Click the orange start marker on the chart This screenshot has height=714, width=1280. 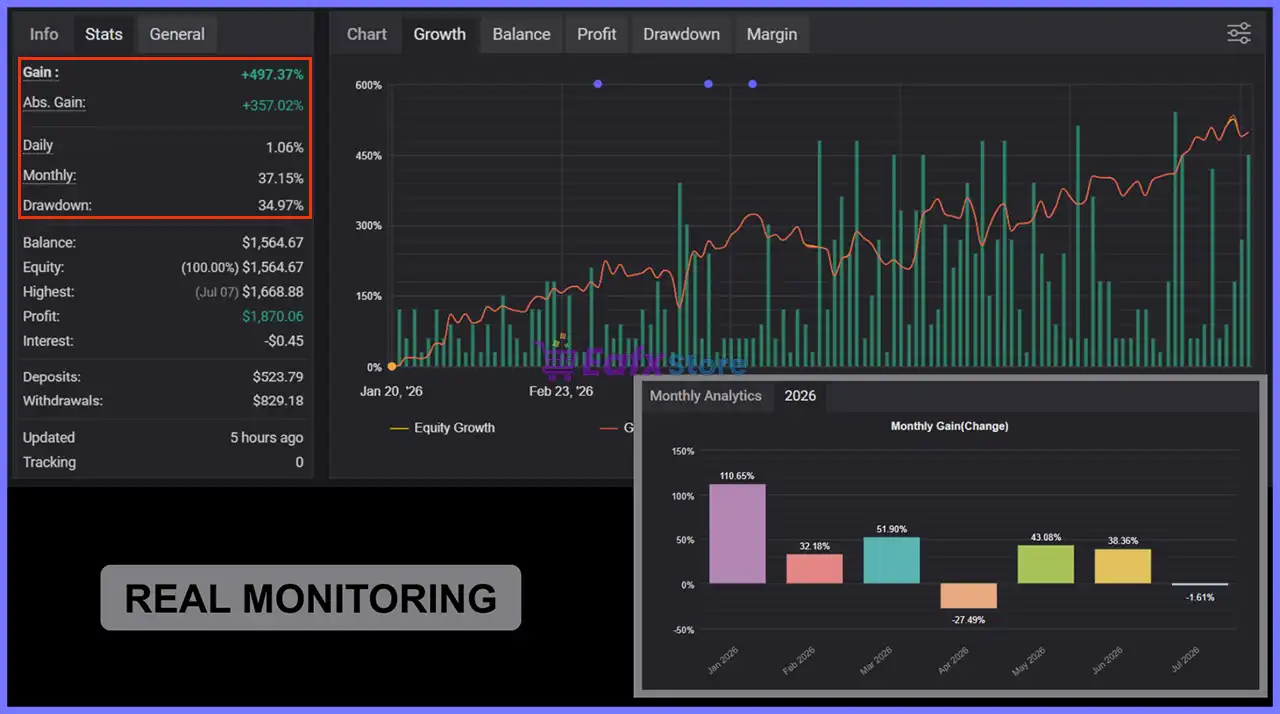(x=391, y=367)
